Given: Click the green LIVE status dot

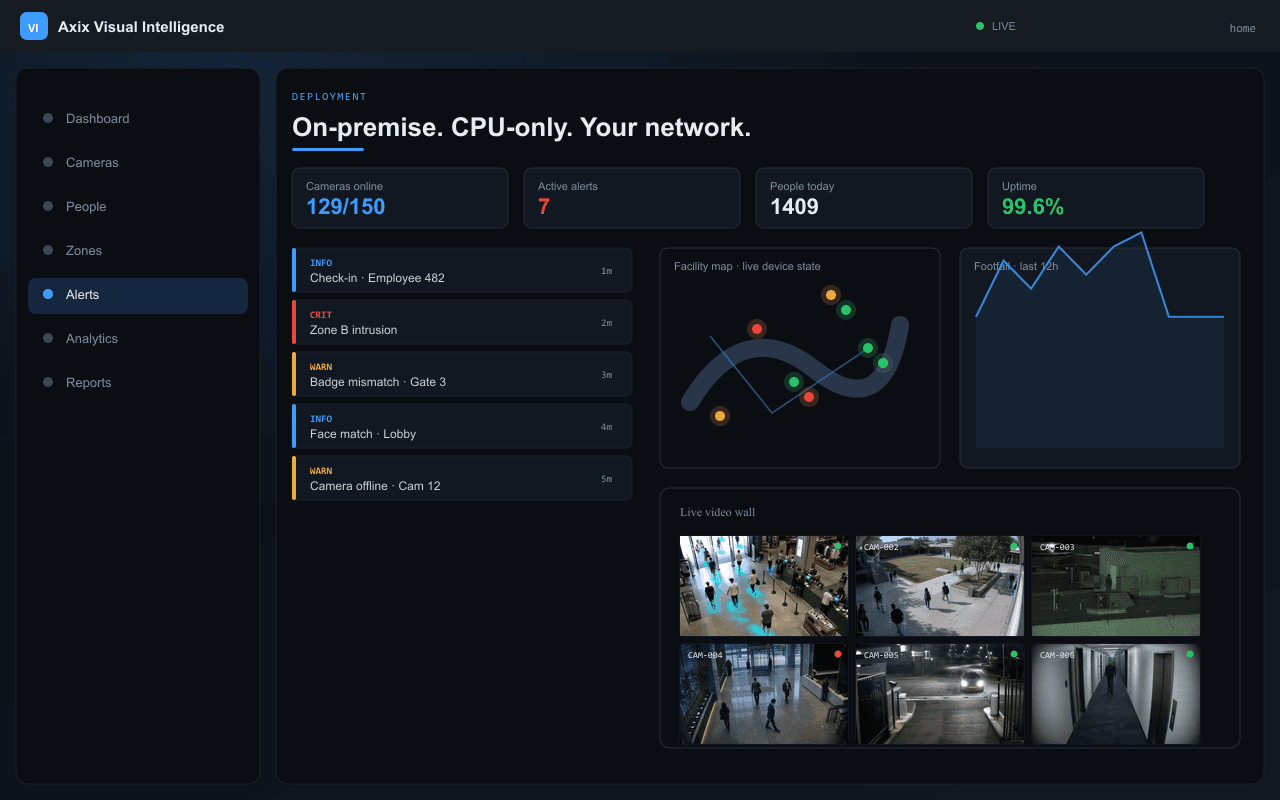Looking at the screenshot, I should [980, 26].
